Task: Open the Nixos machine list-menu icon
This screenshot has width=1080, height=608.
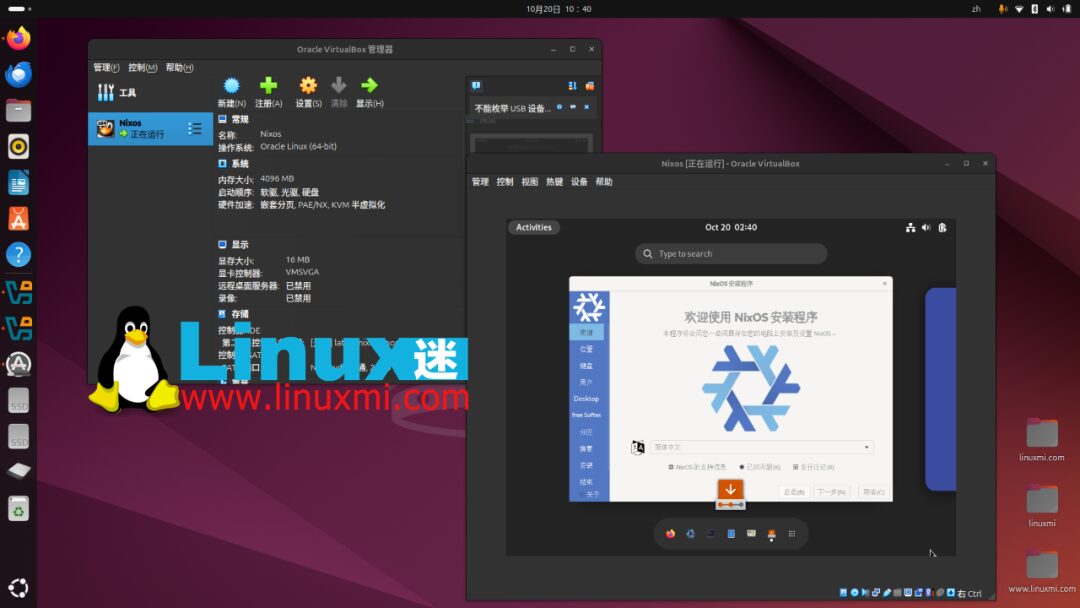Action: [195, 129]
